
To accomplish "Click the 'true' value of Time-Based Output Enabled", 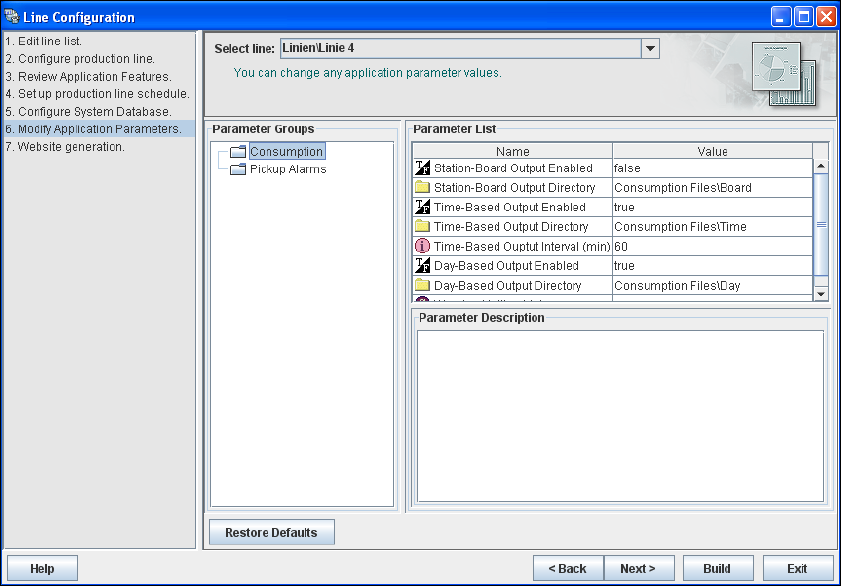I will point(712,206).
